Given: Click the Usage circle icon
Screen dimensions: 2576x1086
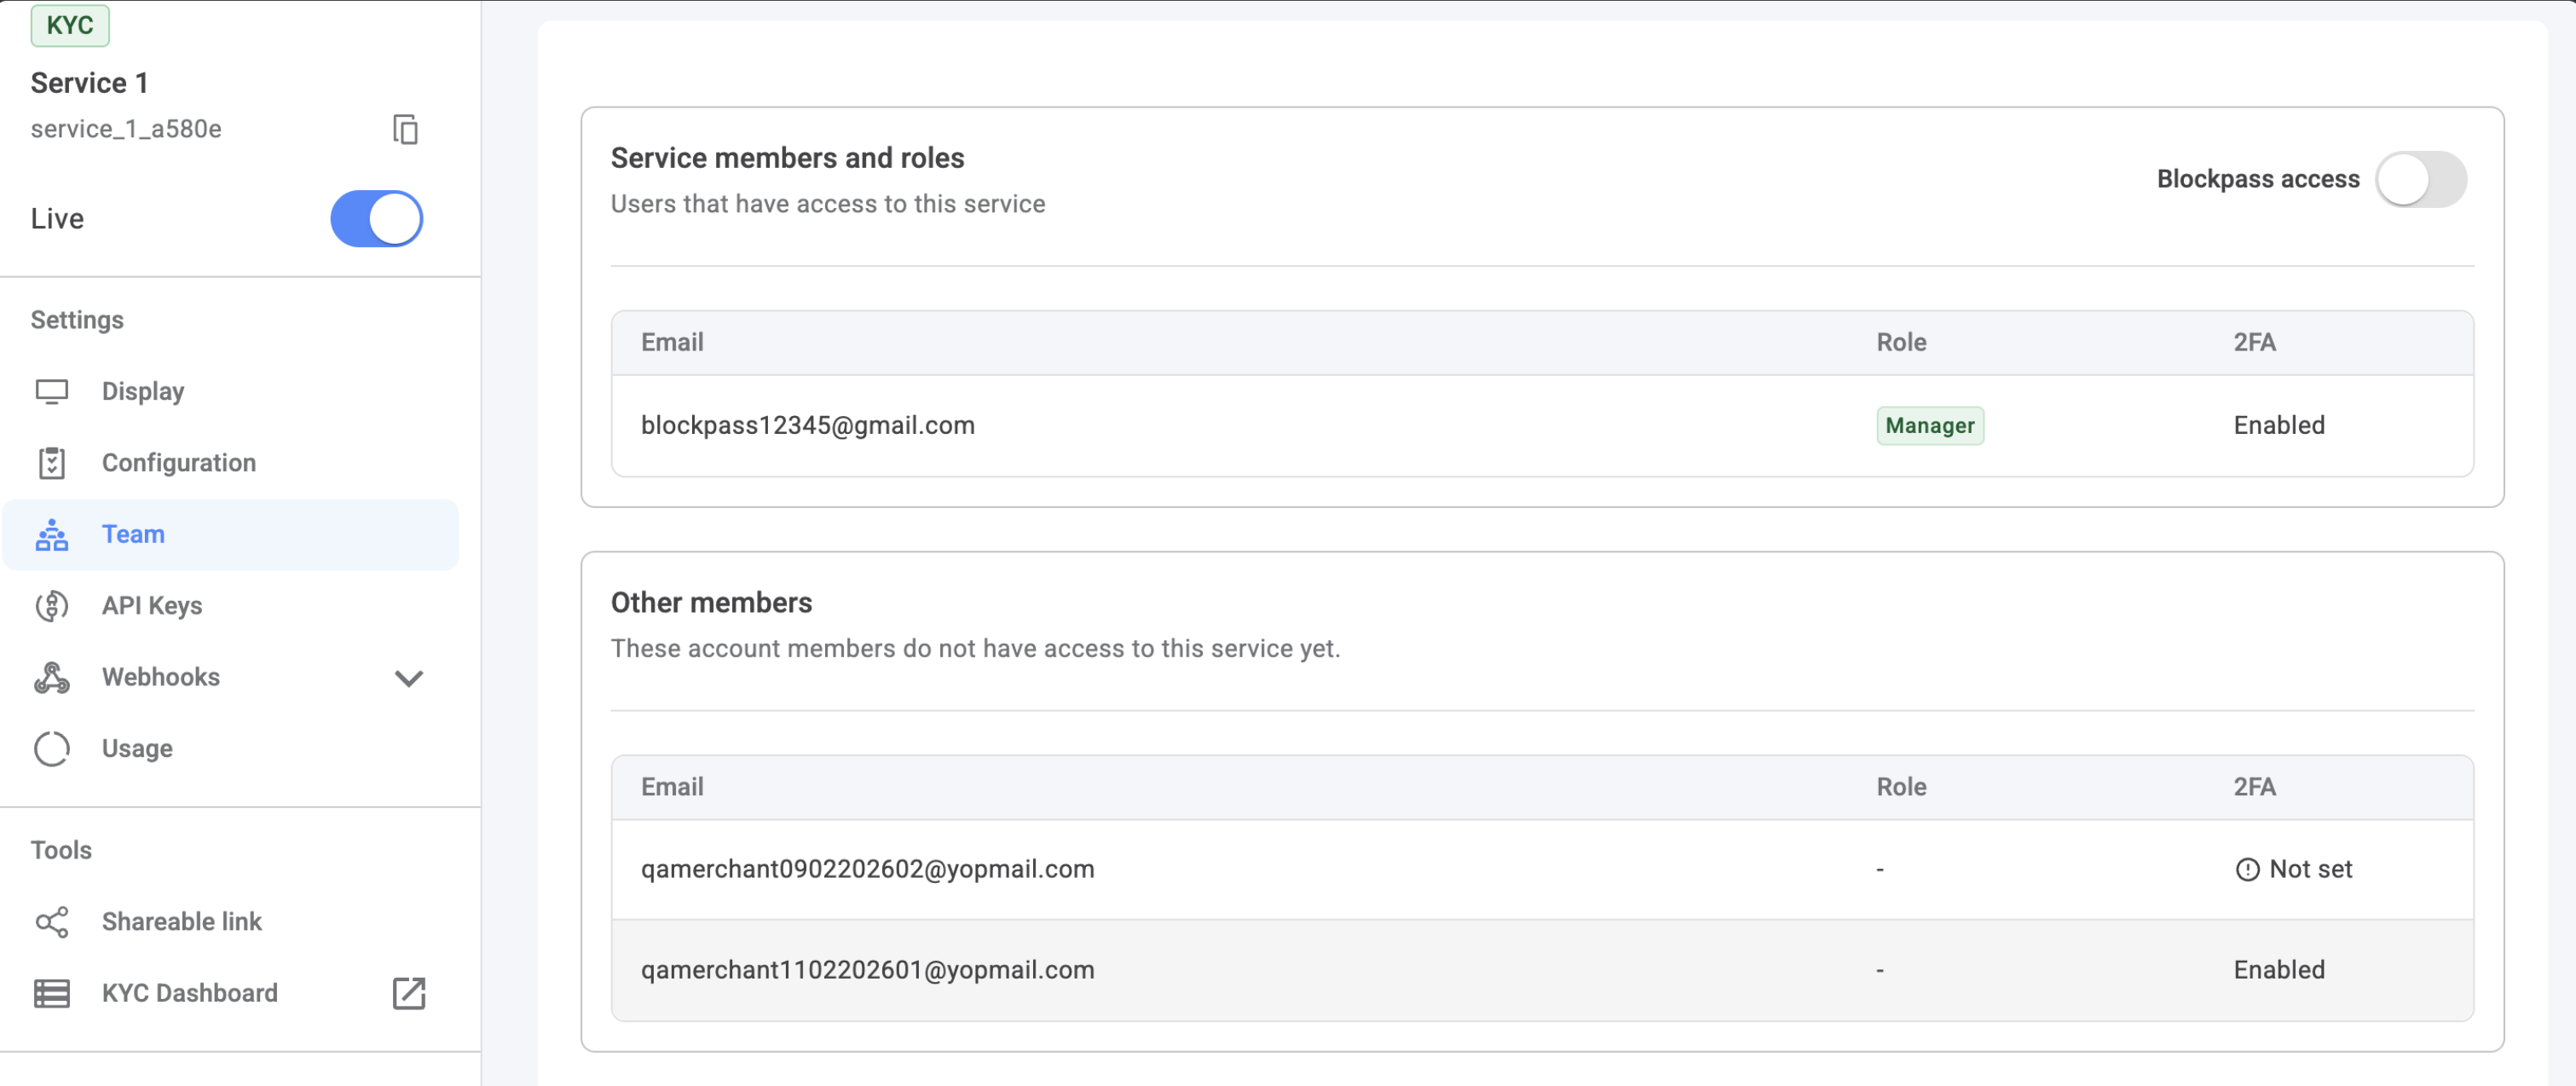Looking at the screenshot, I should [51, 749].
